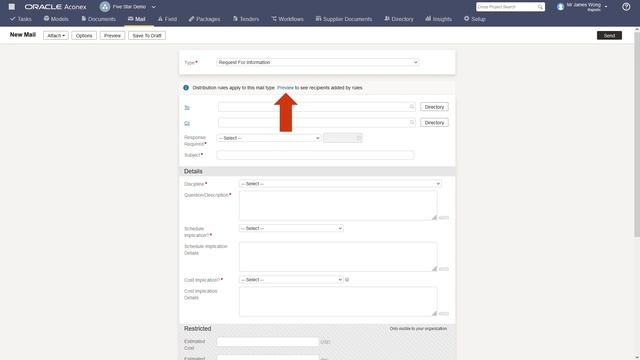This screenshot has width=640, height=360.
Task: Click the To recipients link
Action: pos(187,107)
